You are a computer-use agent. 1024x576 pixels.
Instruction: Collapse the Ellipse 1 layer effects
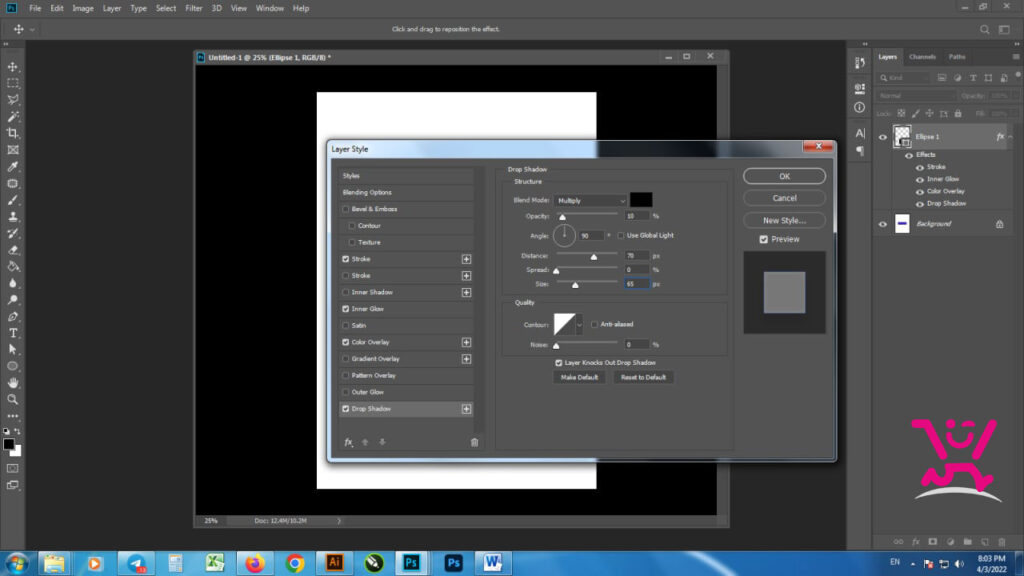pyautogui.click(x=1011, y=136)
